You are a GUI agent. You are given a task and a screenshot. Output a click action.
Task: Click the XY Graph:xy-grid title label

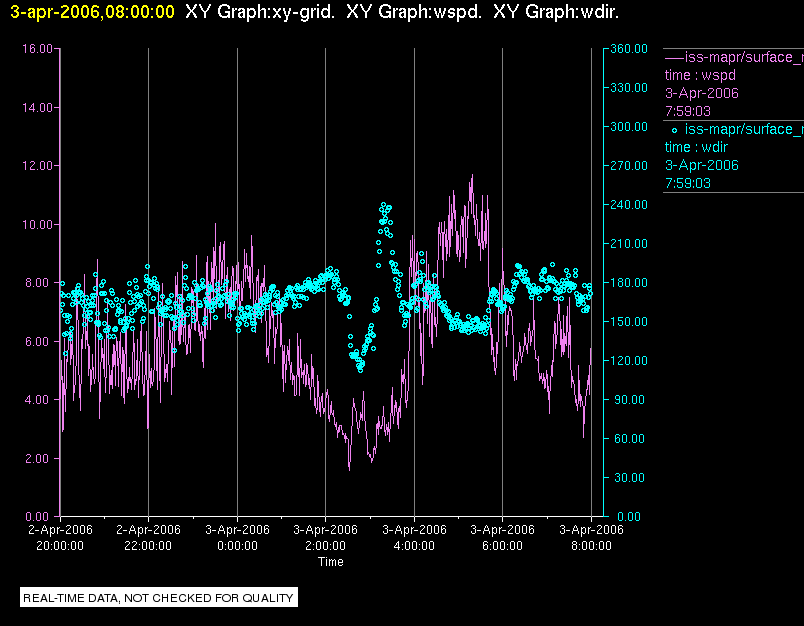click(x=259, y=12)
